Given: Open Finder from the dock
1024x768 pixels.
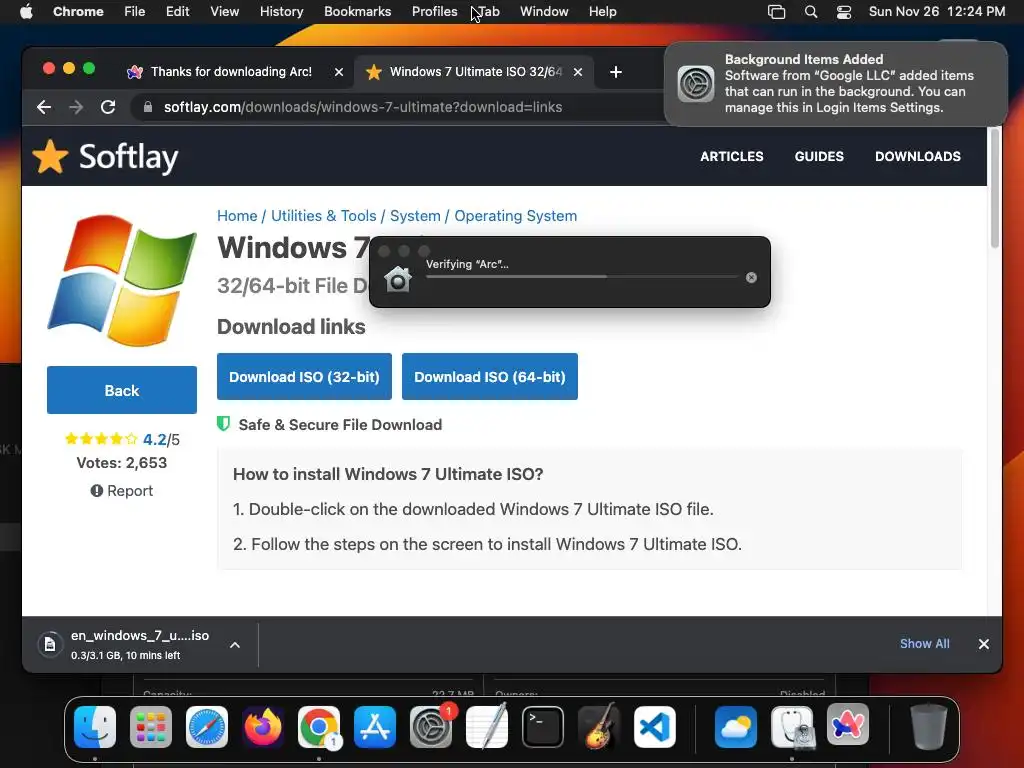Looking at the screenshot, I should click(x=95, y=727).
